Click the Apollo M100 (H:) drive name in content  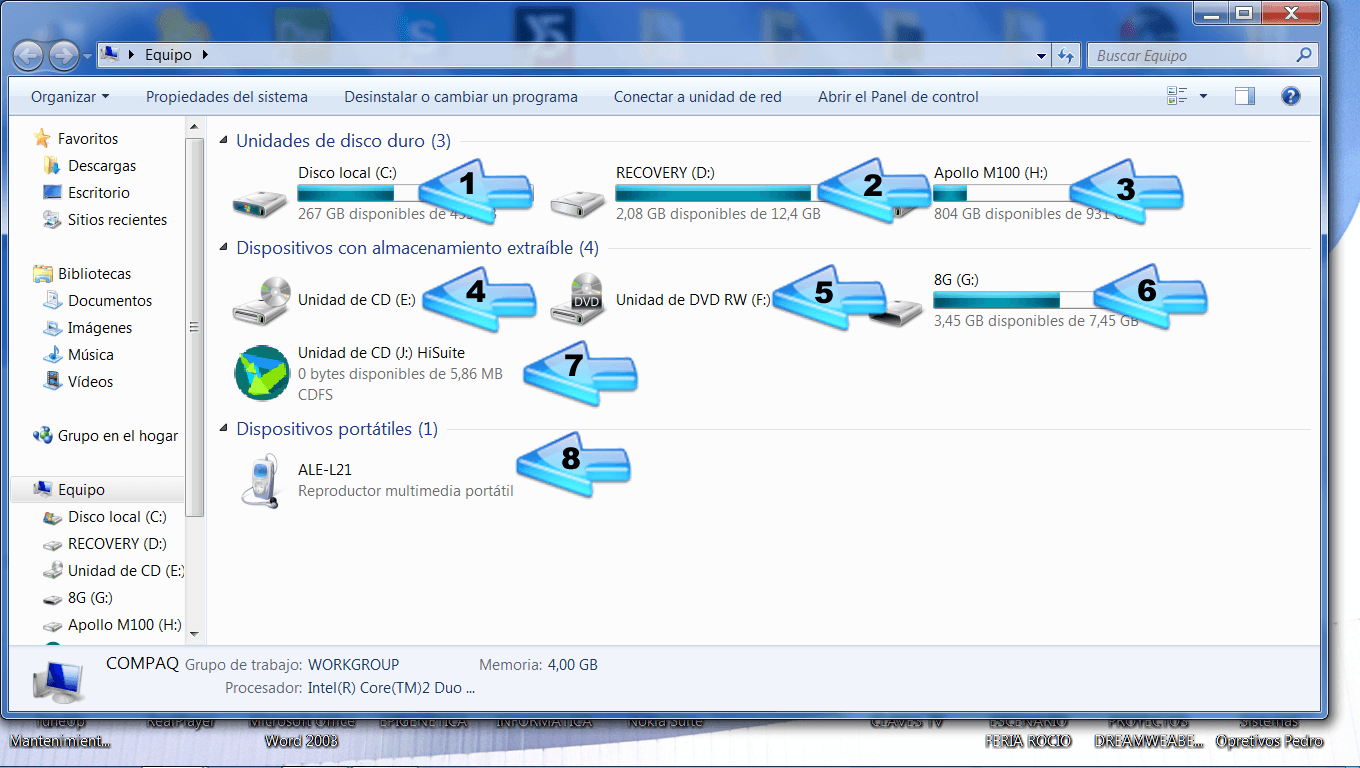990,172
